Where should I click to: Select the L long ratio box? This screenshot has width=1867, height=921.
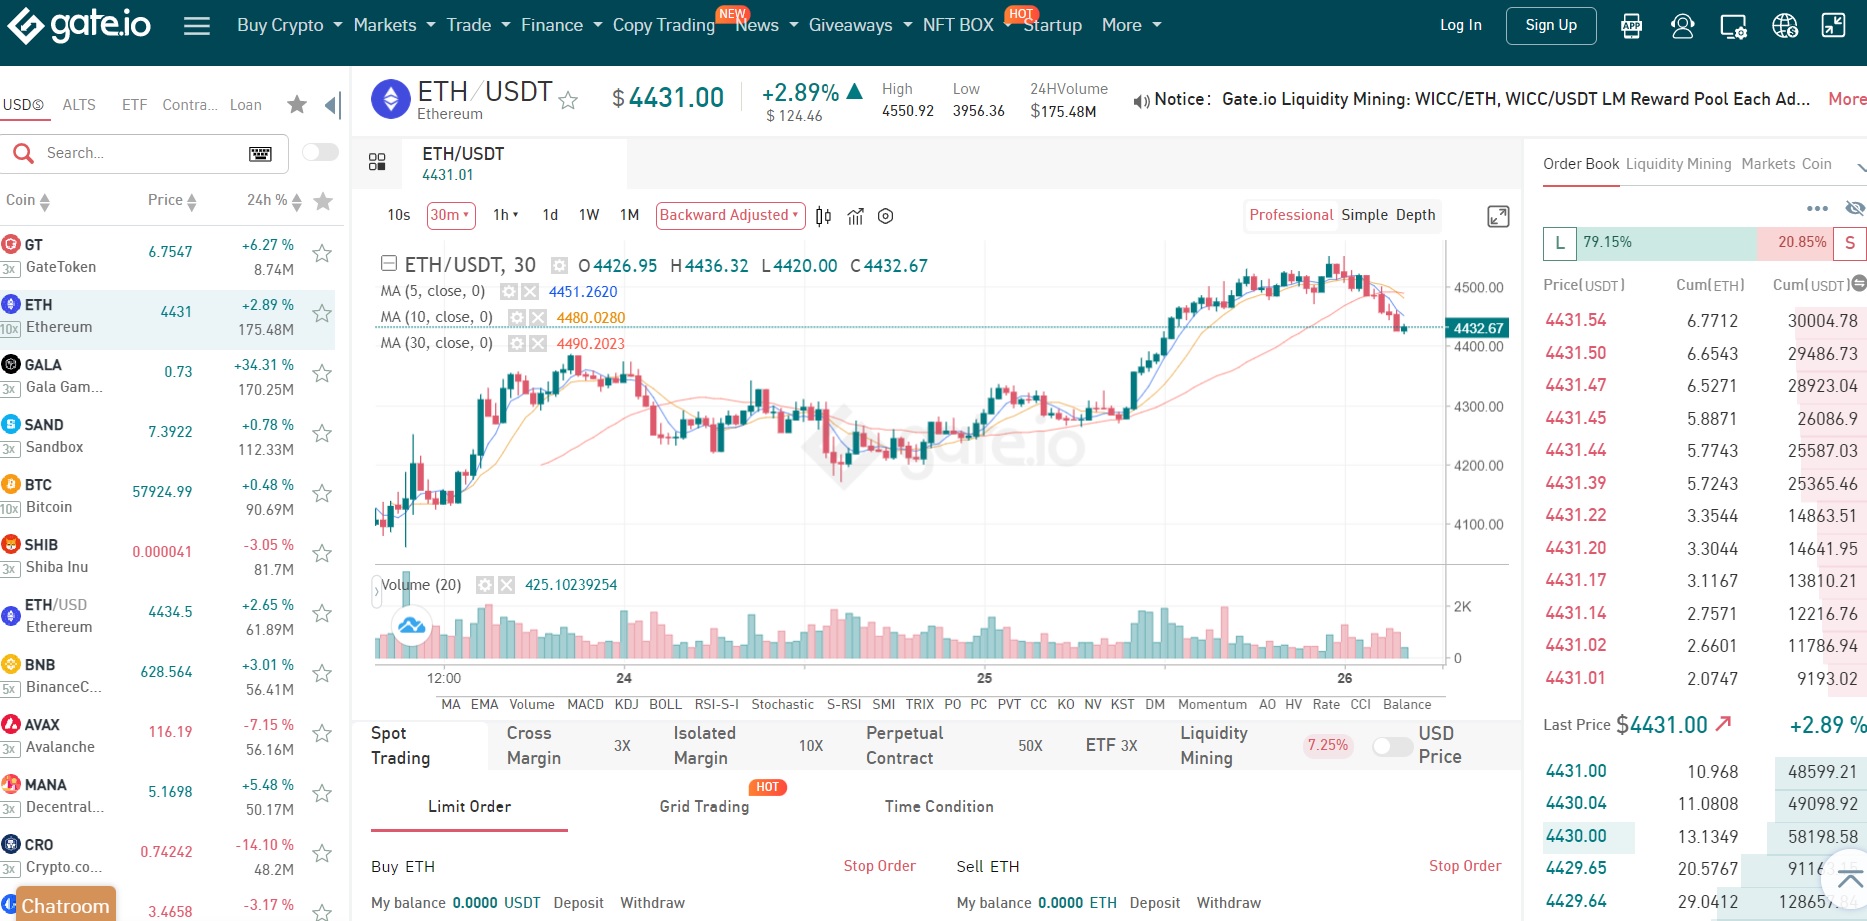(x=1559, y=243)
